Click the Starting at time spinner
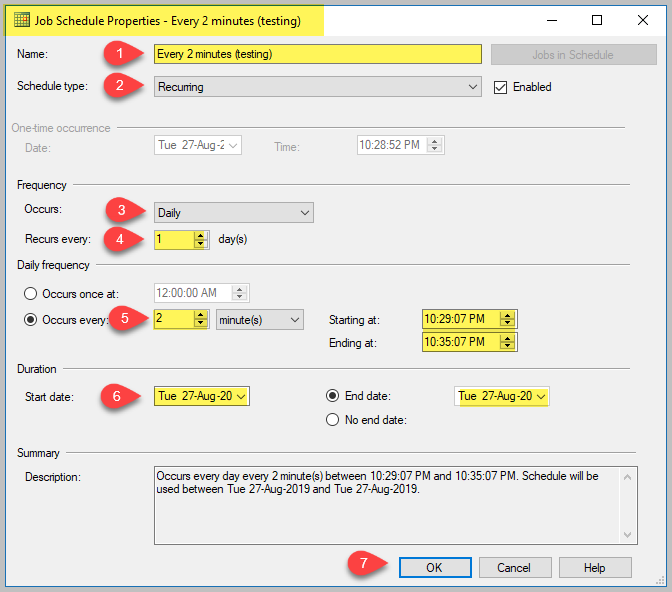 (507, 319)
